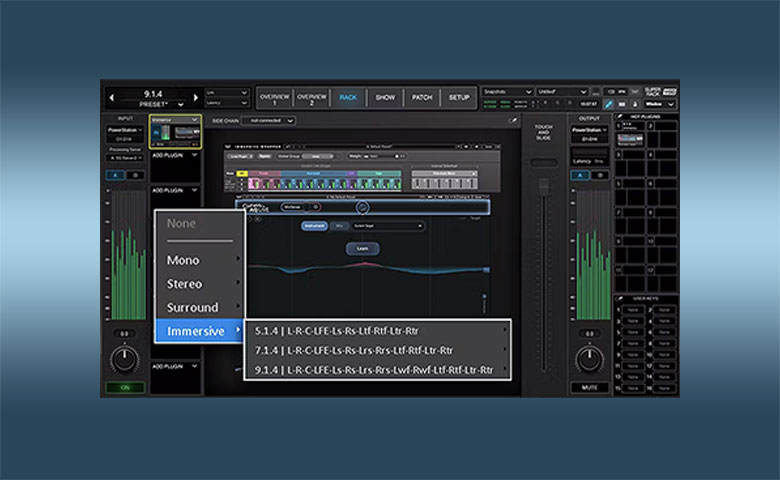Click the pencil icon beside User Keys
Screen dimensions: 780x480
point(620,298)
